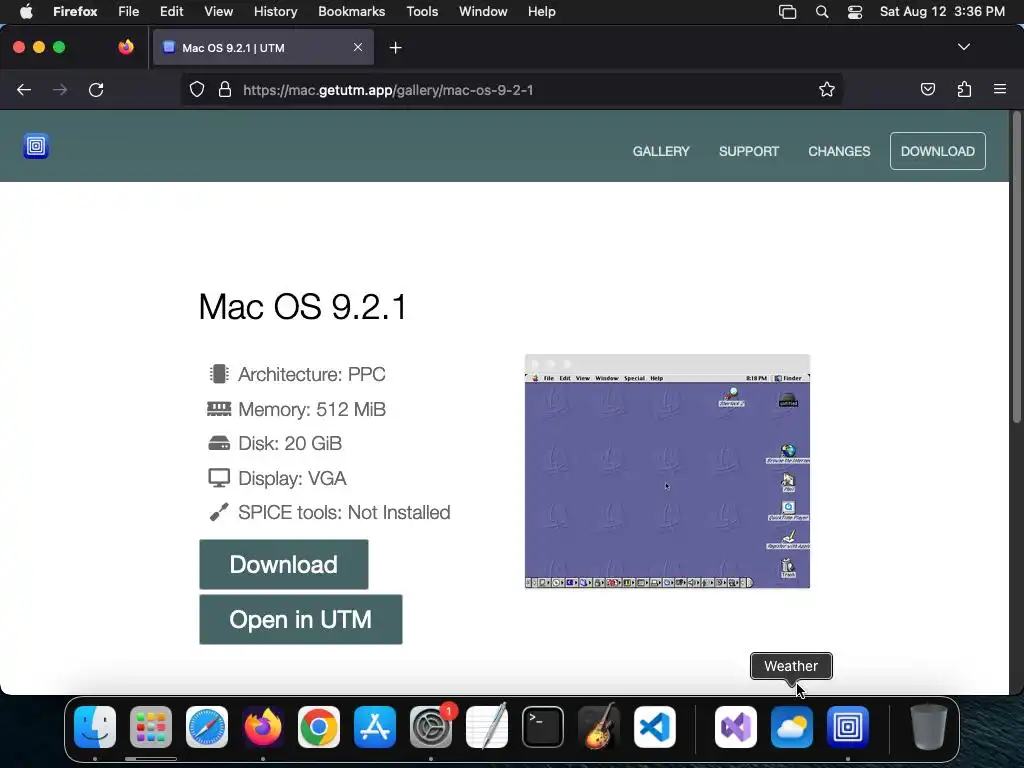Click the "Memory: 512 MiB" text
The image size is (1024, 768).
(x=312, y=409)
